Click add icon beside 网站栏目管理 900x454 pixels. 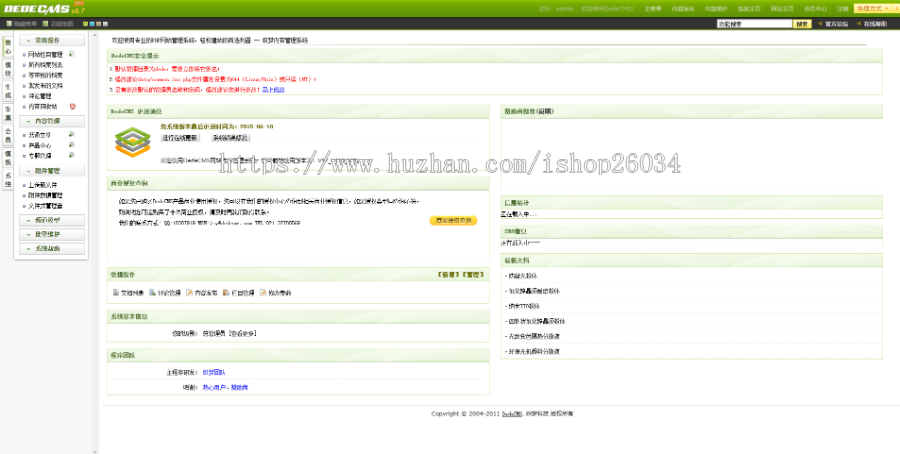click(71, 55)
